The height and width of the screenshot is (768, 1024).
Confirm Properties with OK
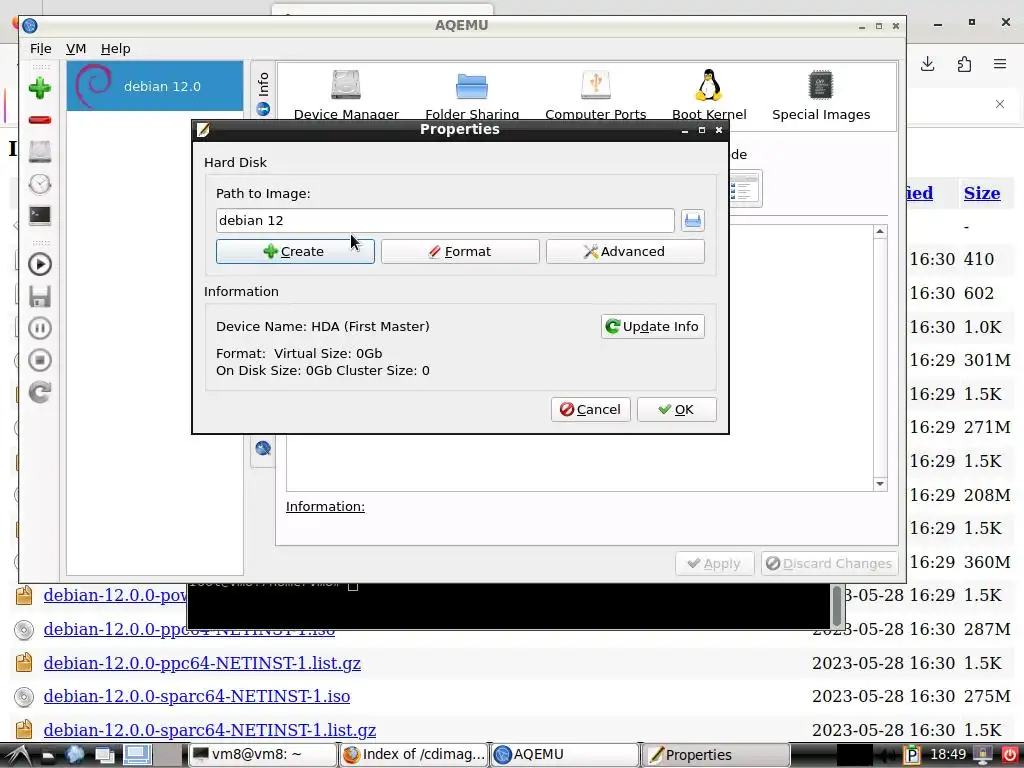(677, 409)
